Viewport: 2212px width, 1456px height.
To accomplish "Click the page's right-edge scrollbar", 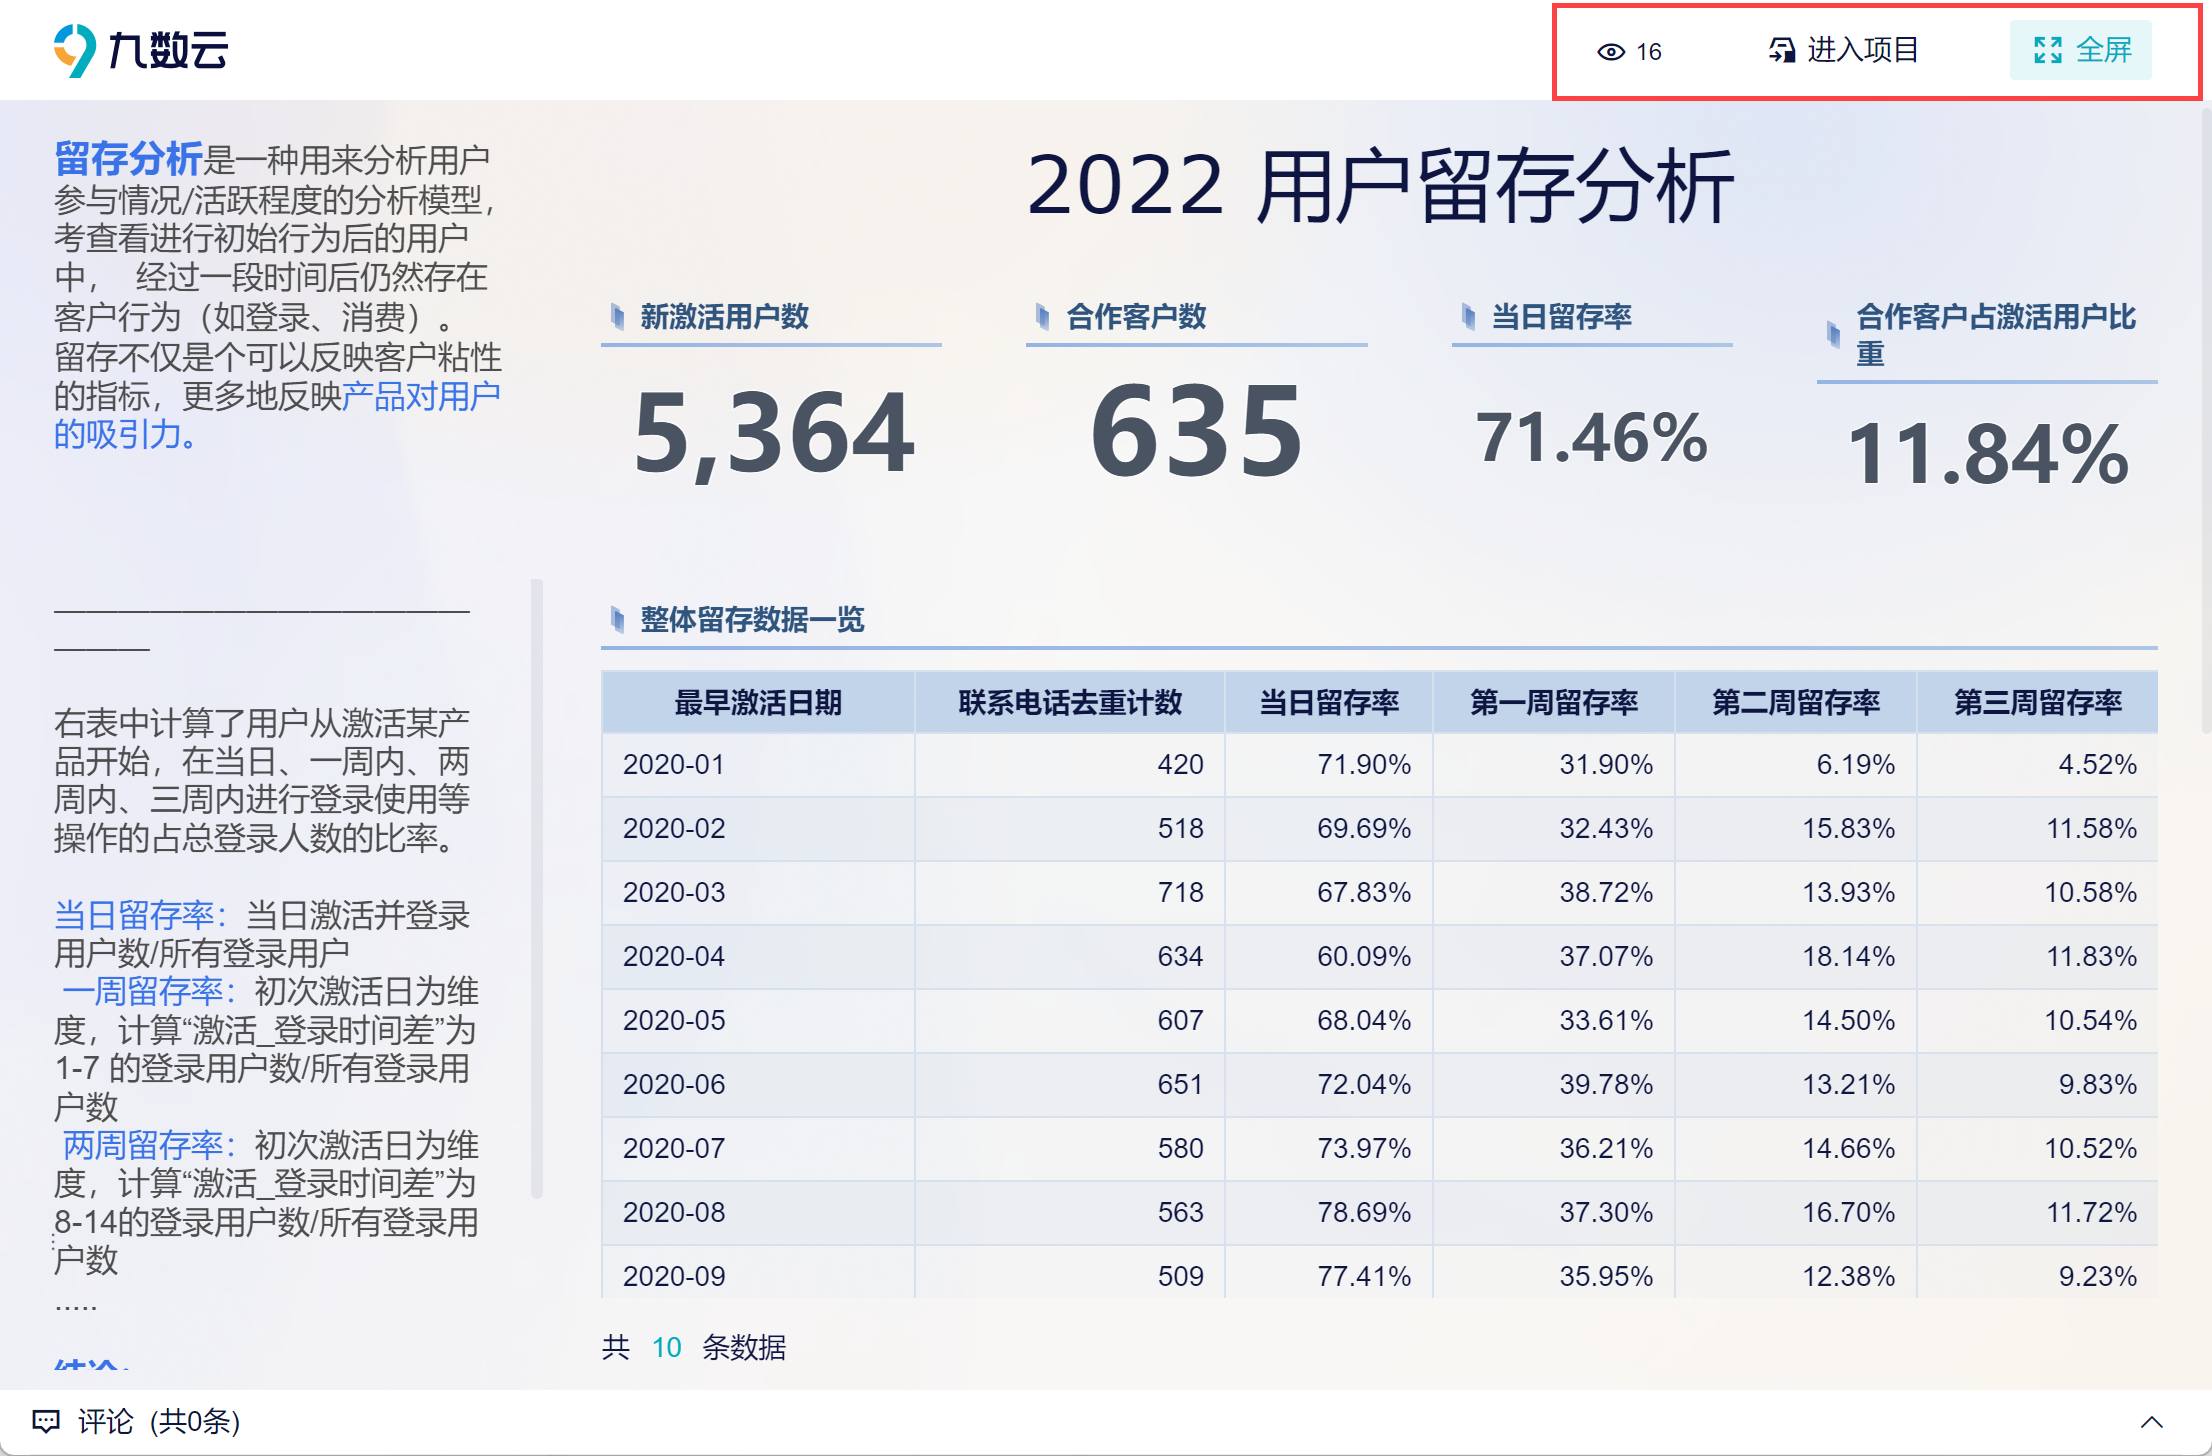I will point(2205,420).
